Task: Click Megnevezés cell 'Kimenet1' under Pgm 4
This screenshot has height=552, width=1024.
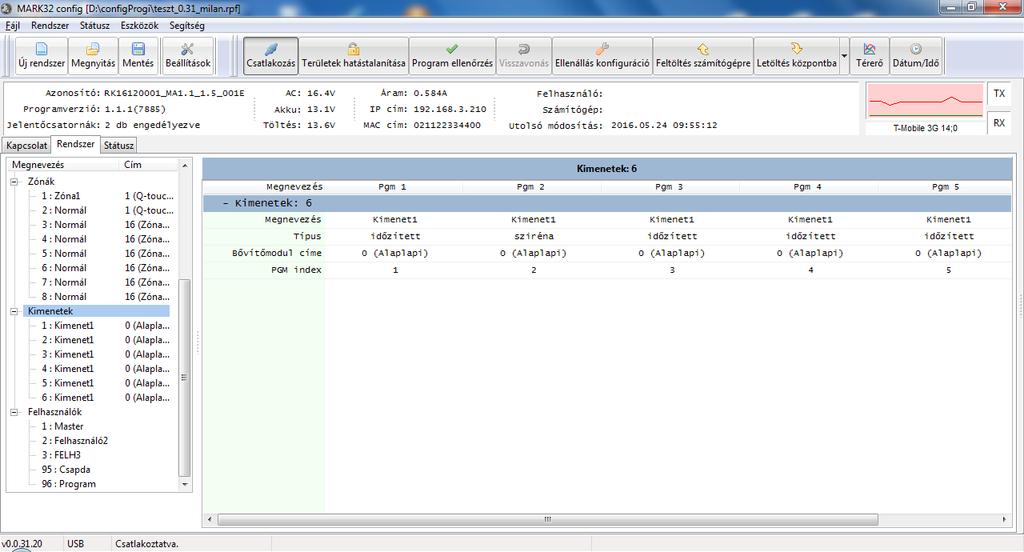Action: [x=810, y=219]
